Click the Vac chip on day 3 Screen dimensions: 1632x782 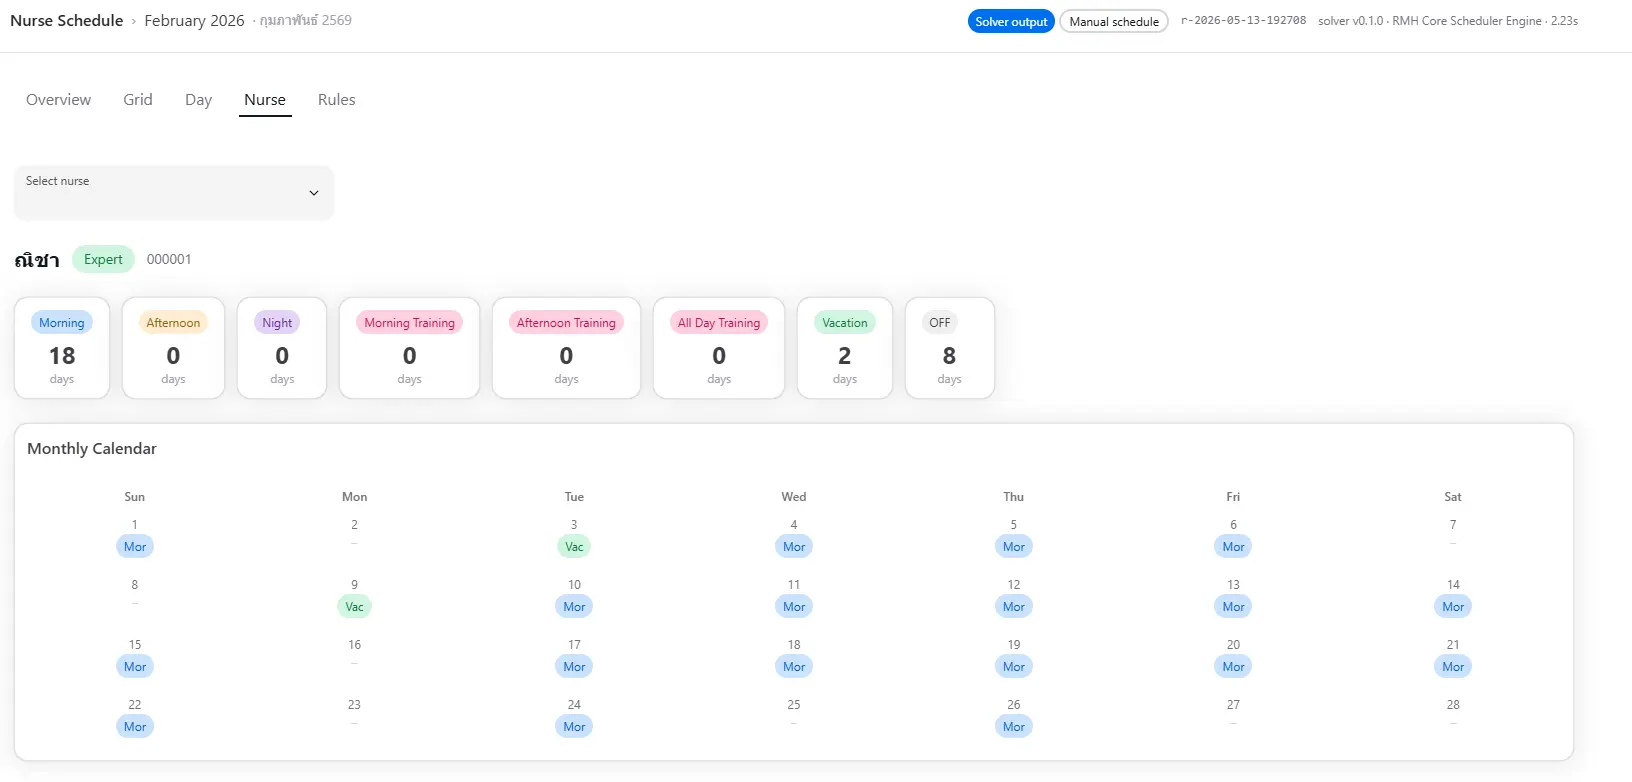coord(574,547)
